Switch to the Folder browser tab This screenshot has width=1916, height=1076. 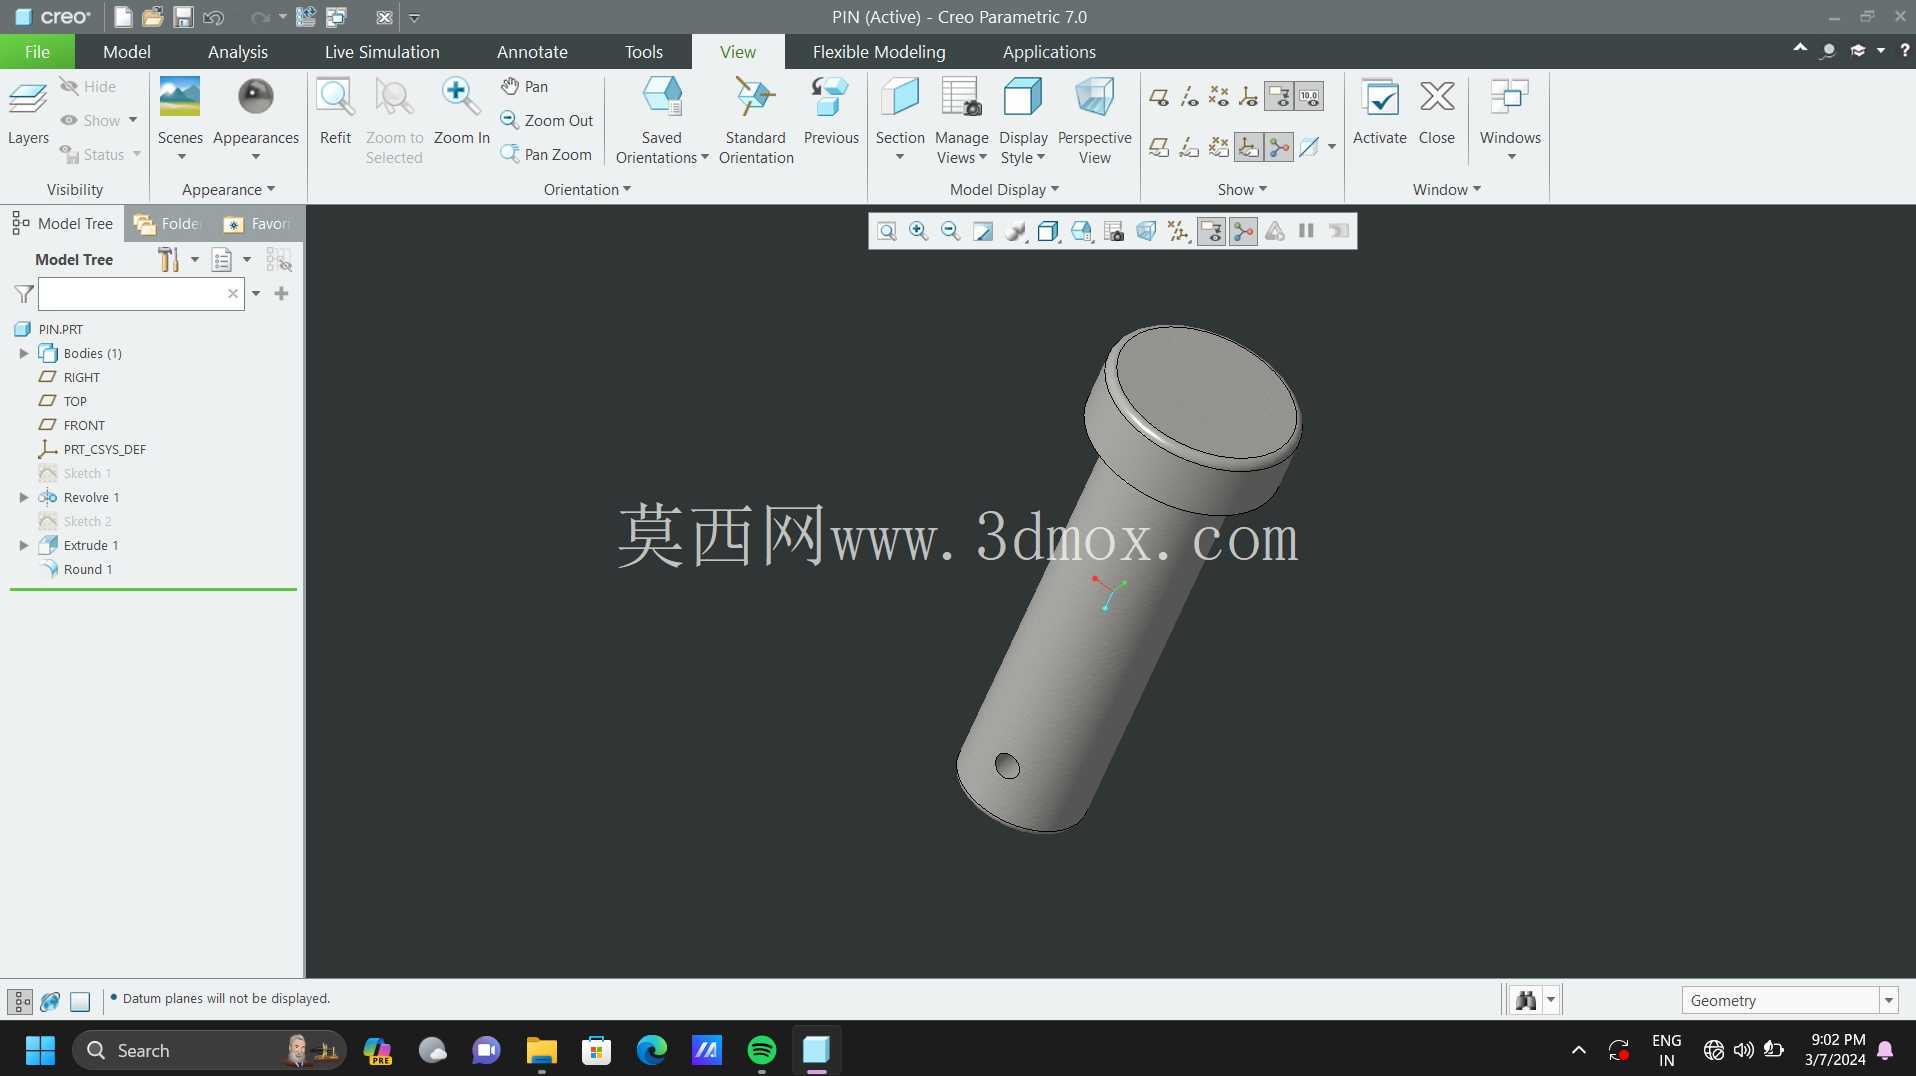tap(168, 224)
